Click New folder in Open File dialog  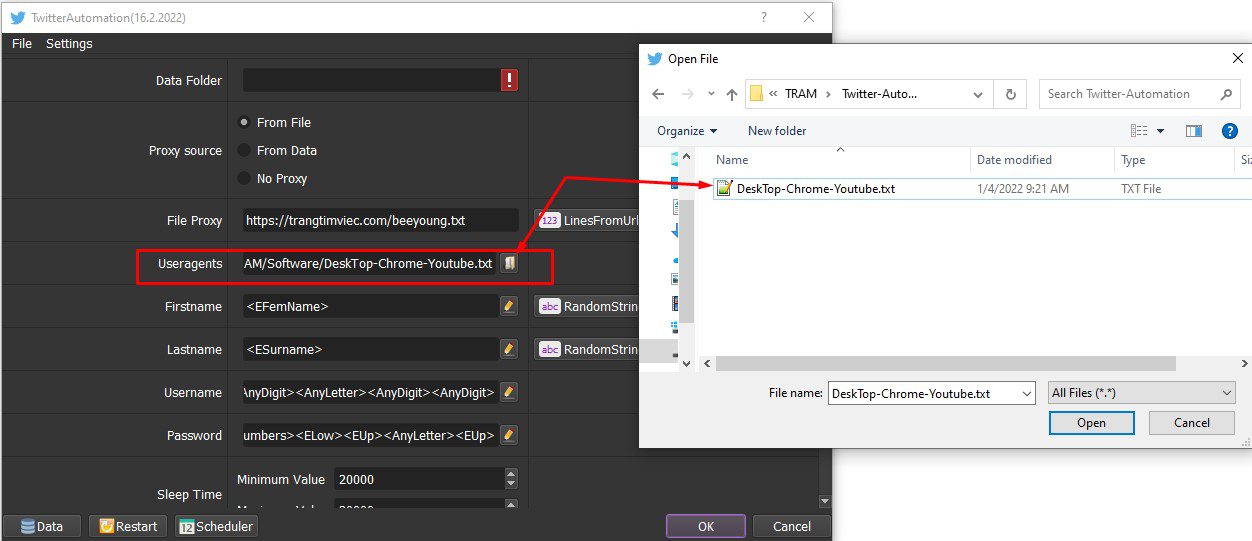click(x=777, y=131)
